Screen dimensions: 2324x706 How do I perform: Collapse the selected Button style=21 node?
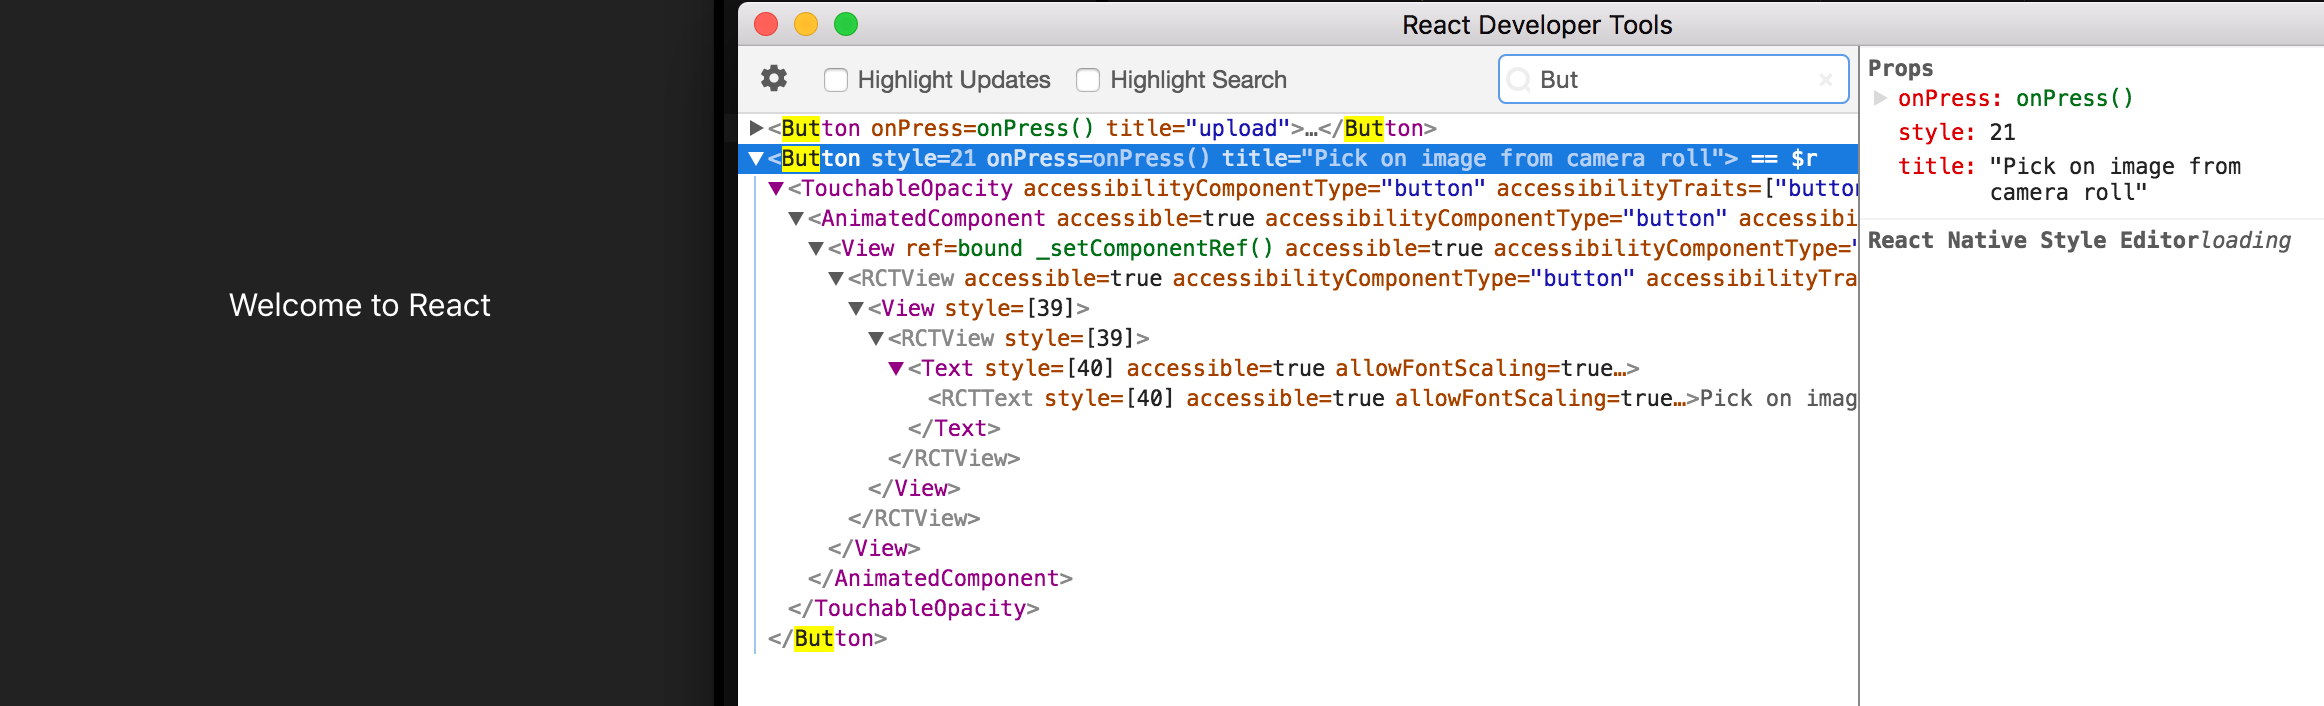(757, 158)
